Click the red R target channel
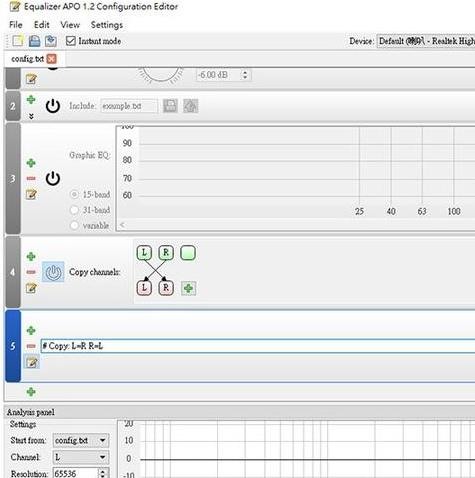This screenshot has height=478, width=475. (166, 288)
